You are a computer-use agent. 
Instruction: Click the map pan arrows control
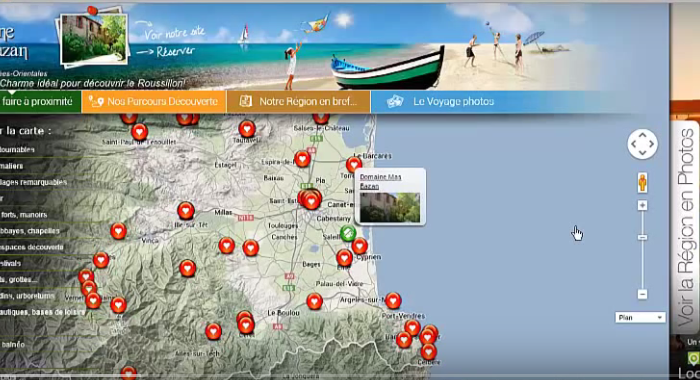pos(642,144)
